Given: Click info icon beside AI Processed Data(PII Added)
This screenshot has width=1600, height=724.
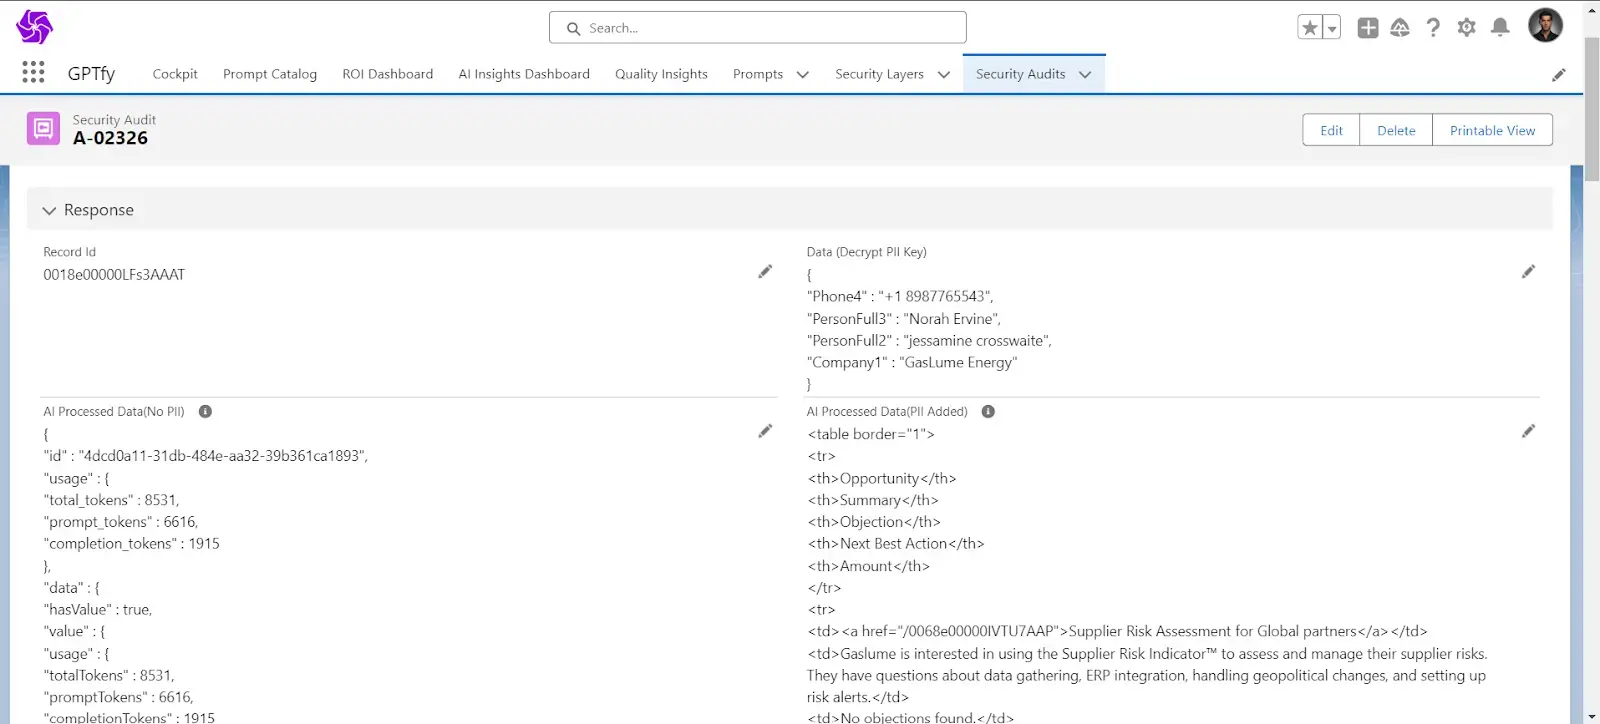Looking at the screenshot, I should [x=988, y=412].
